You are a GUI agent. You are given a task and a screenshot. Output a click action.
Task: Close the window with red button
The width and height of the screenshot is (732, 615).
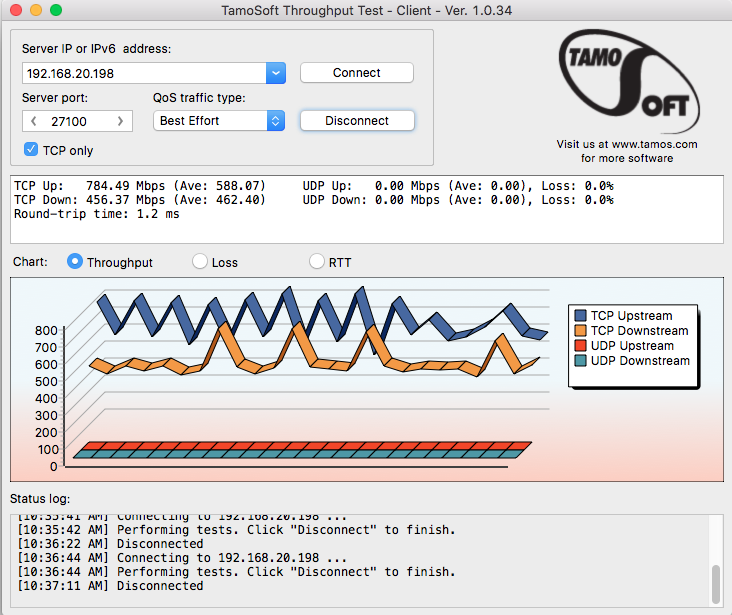[16, 10]
